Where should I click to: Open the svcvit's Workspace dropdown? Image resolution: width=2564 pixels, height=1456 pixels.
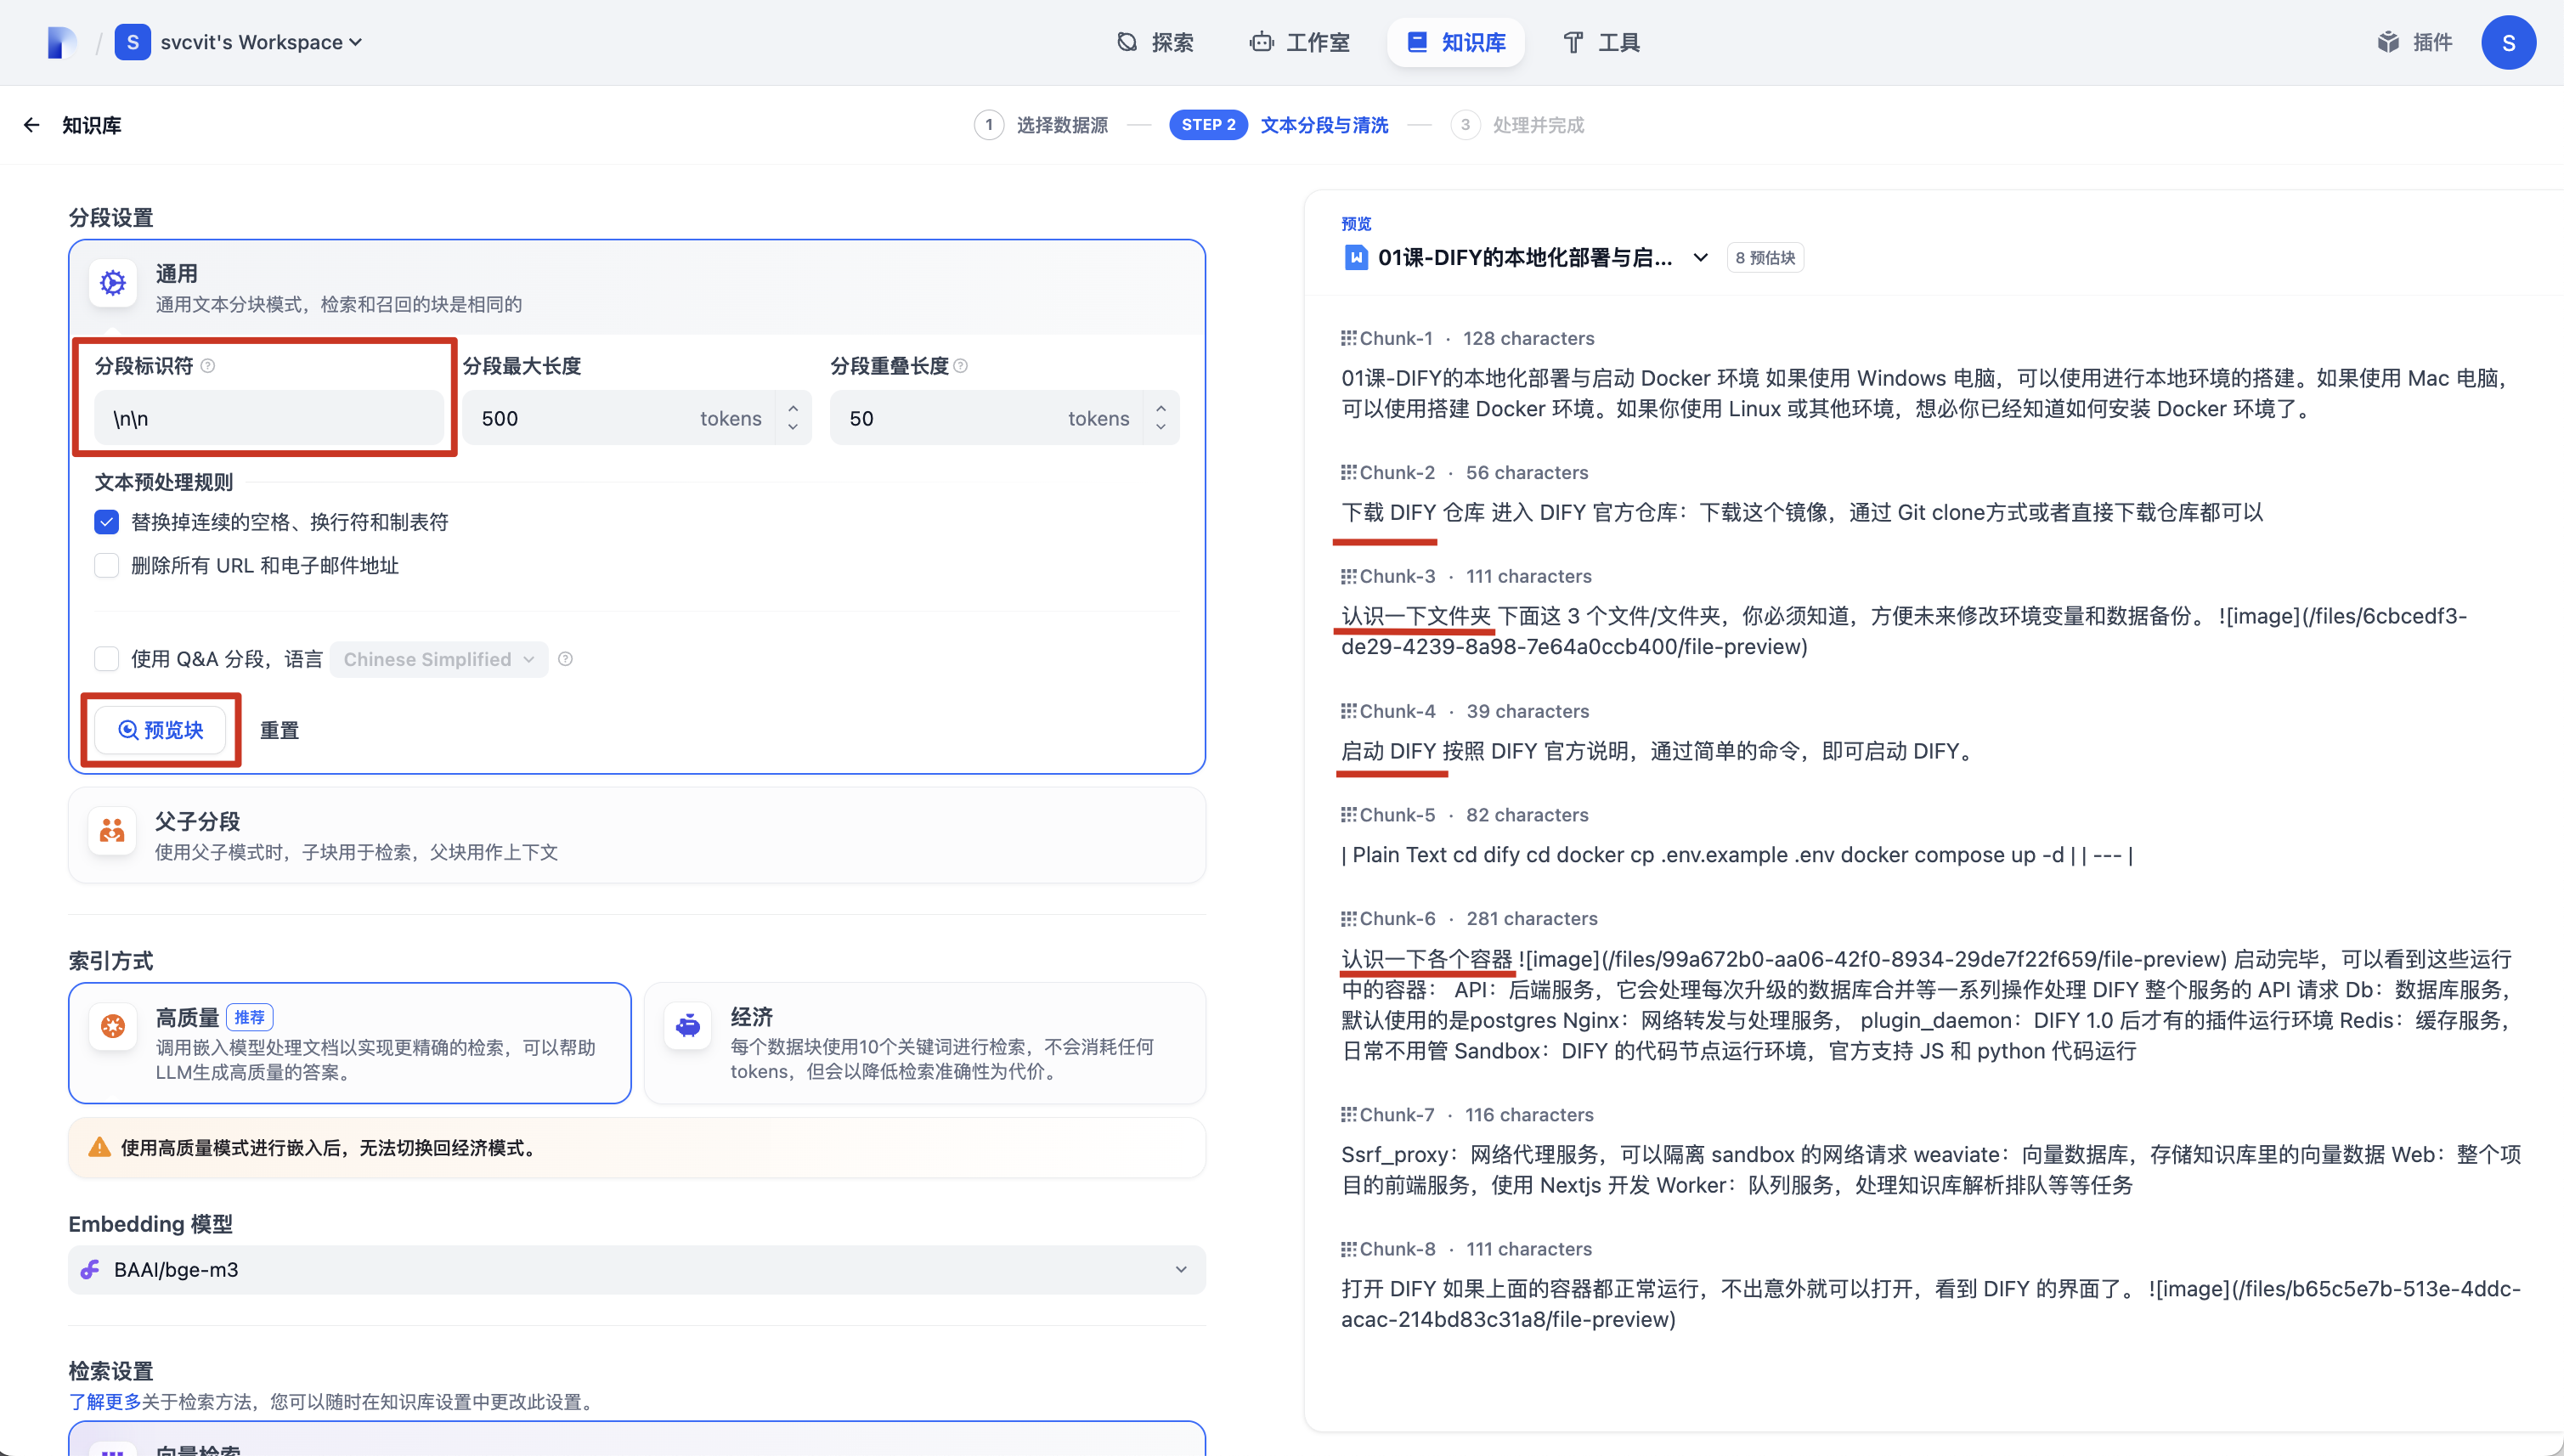click(260, 42)
